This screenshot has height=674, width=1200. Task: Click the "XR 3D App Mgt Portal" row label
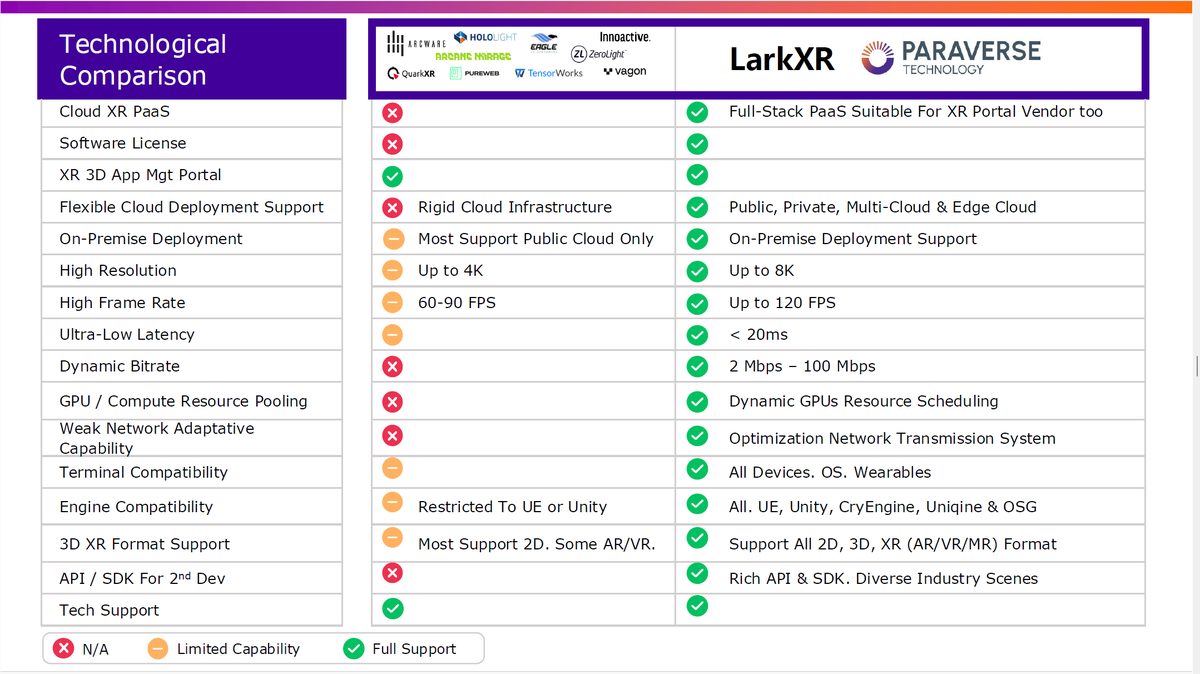[141, 175]
